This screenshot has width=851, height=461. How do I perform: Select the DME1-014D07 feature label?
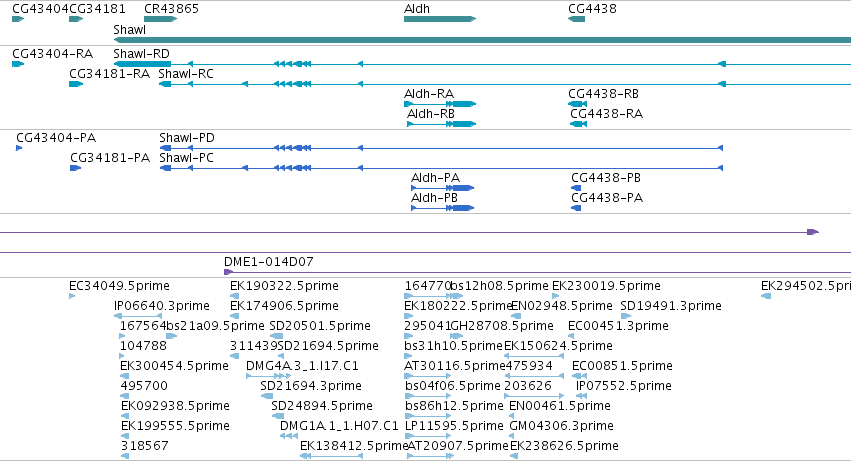[x=269, y=262]
